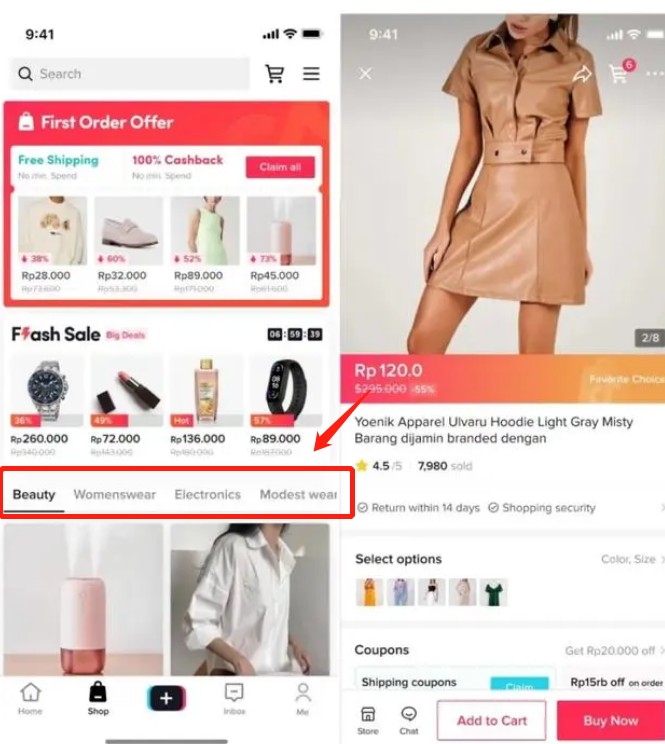The width and height of the screenshot is (665, 744).
Task: Expand Return within 14 days row arrow
Action: click(x=662, y=508)
